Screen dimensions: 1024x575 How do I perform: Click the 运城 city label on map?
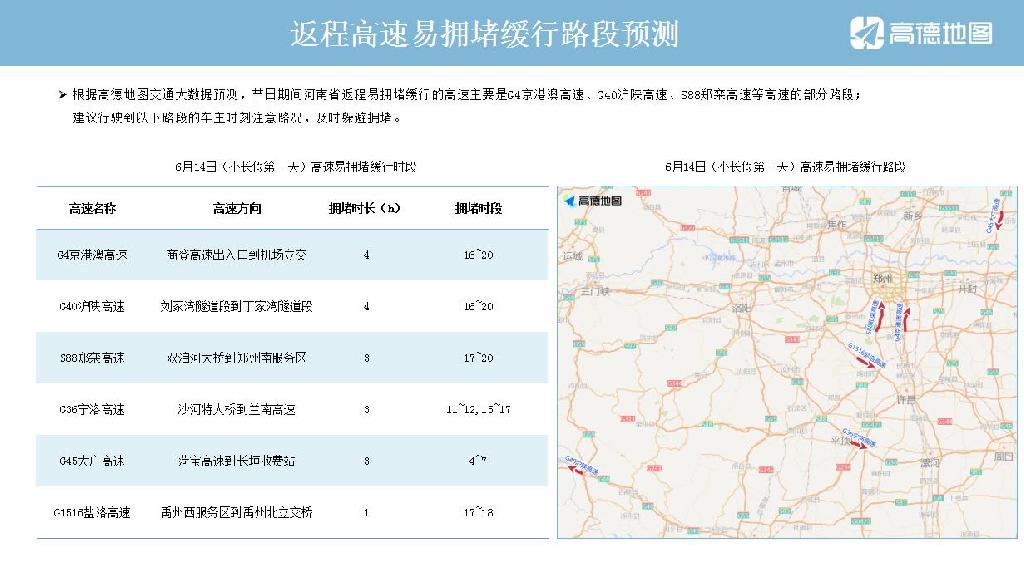pos(573,255)
